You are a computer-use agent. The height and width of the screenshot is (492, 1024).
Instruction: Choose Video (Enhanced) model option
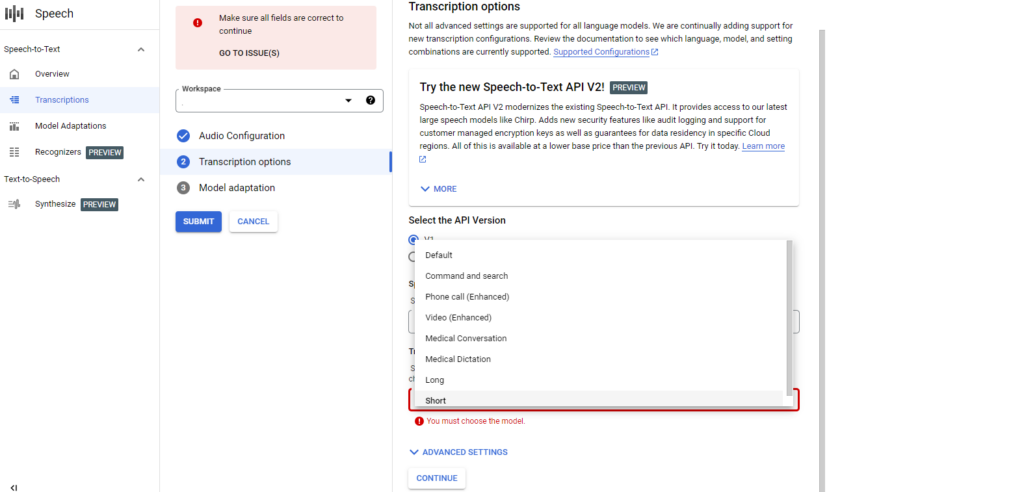pos(600,318)
